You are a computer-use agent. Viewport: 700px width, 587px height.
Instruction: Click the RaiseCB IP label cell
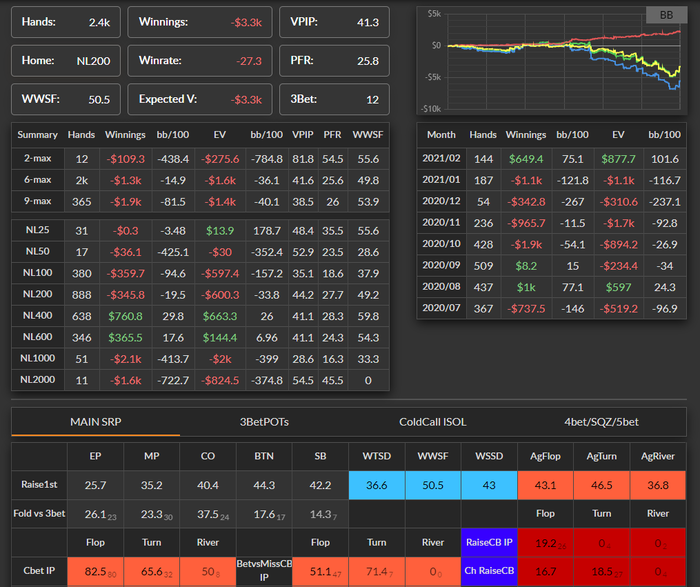(489, 542)
